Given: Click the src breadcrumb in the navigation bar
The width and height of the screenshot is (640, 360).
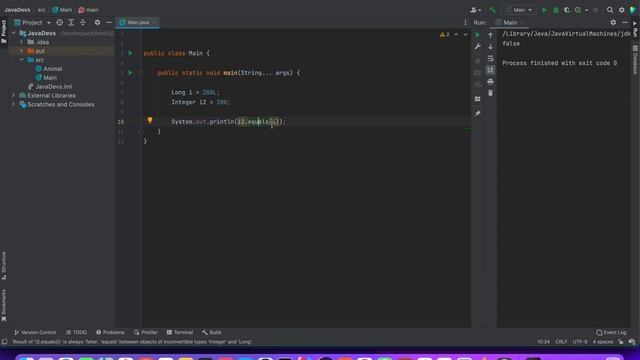Looking at the screenshot, I should tap(42, 10).
